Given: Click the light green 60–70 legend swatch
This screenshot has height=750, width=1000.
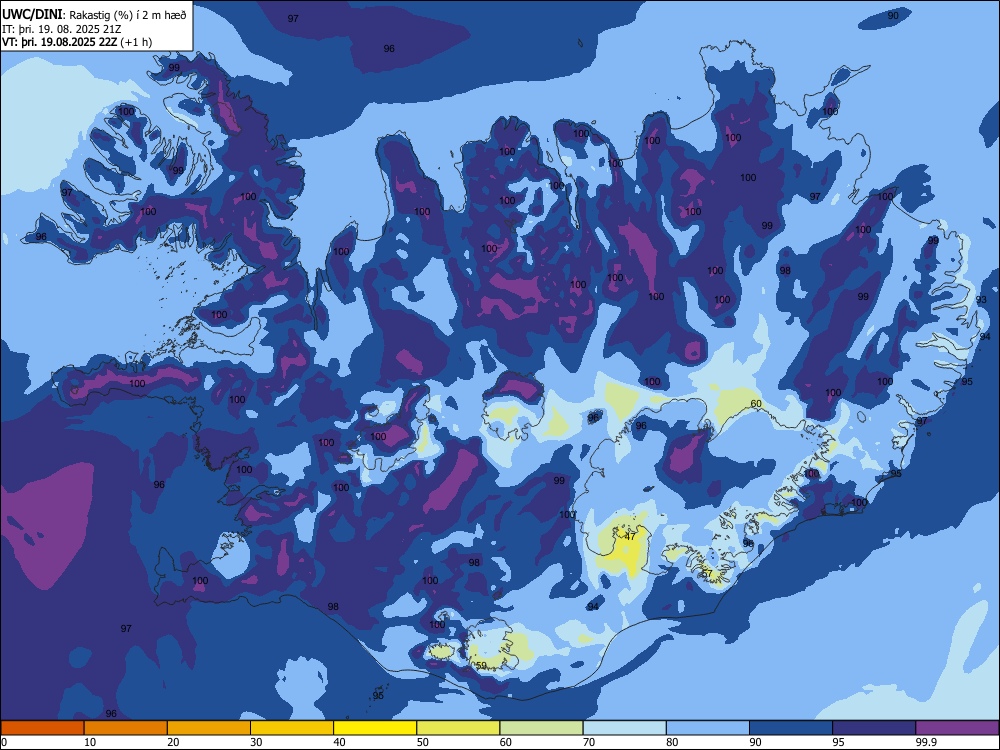Looking at the screenshot, I should click(541, 728).
